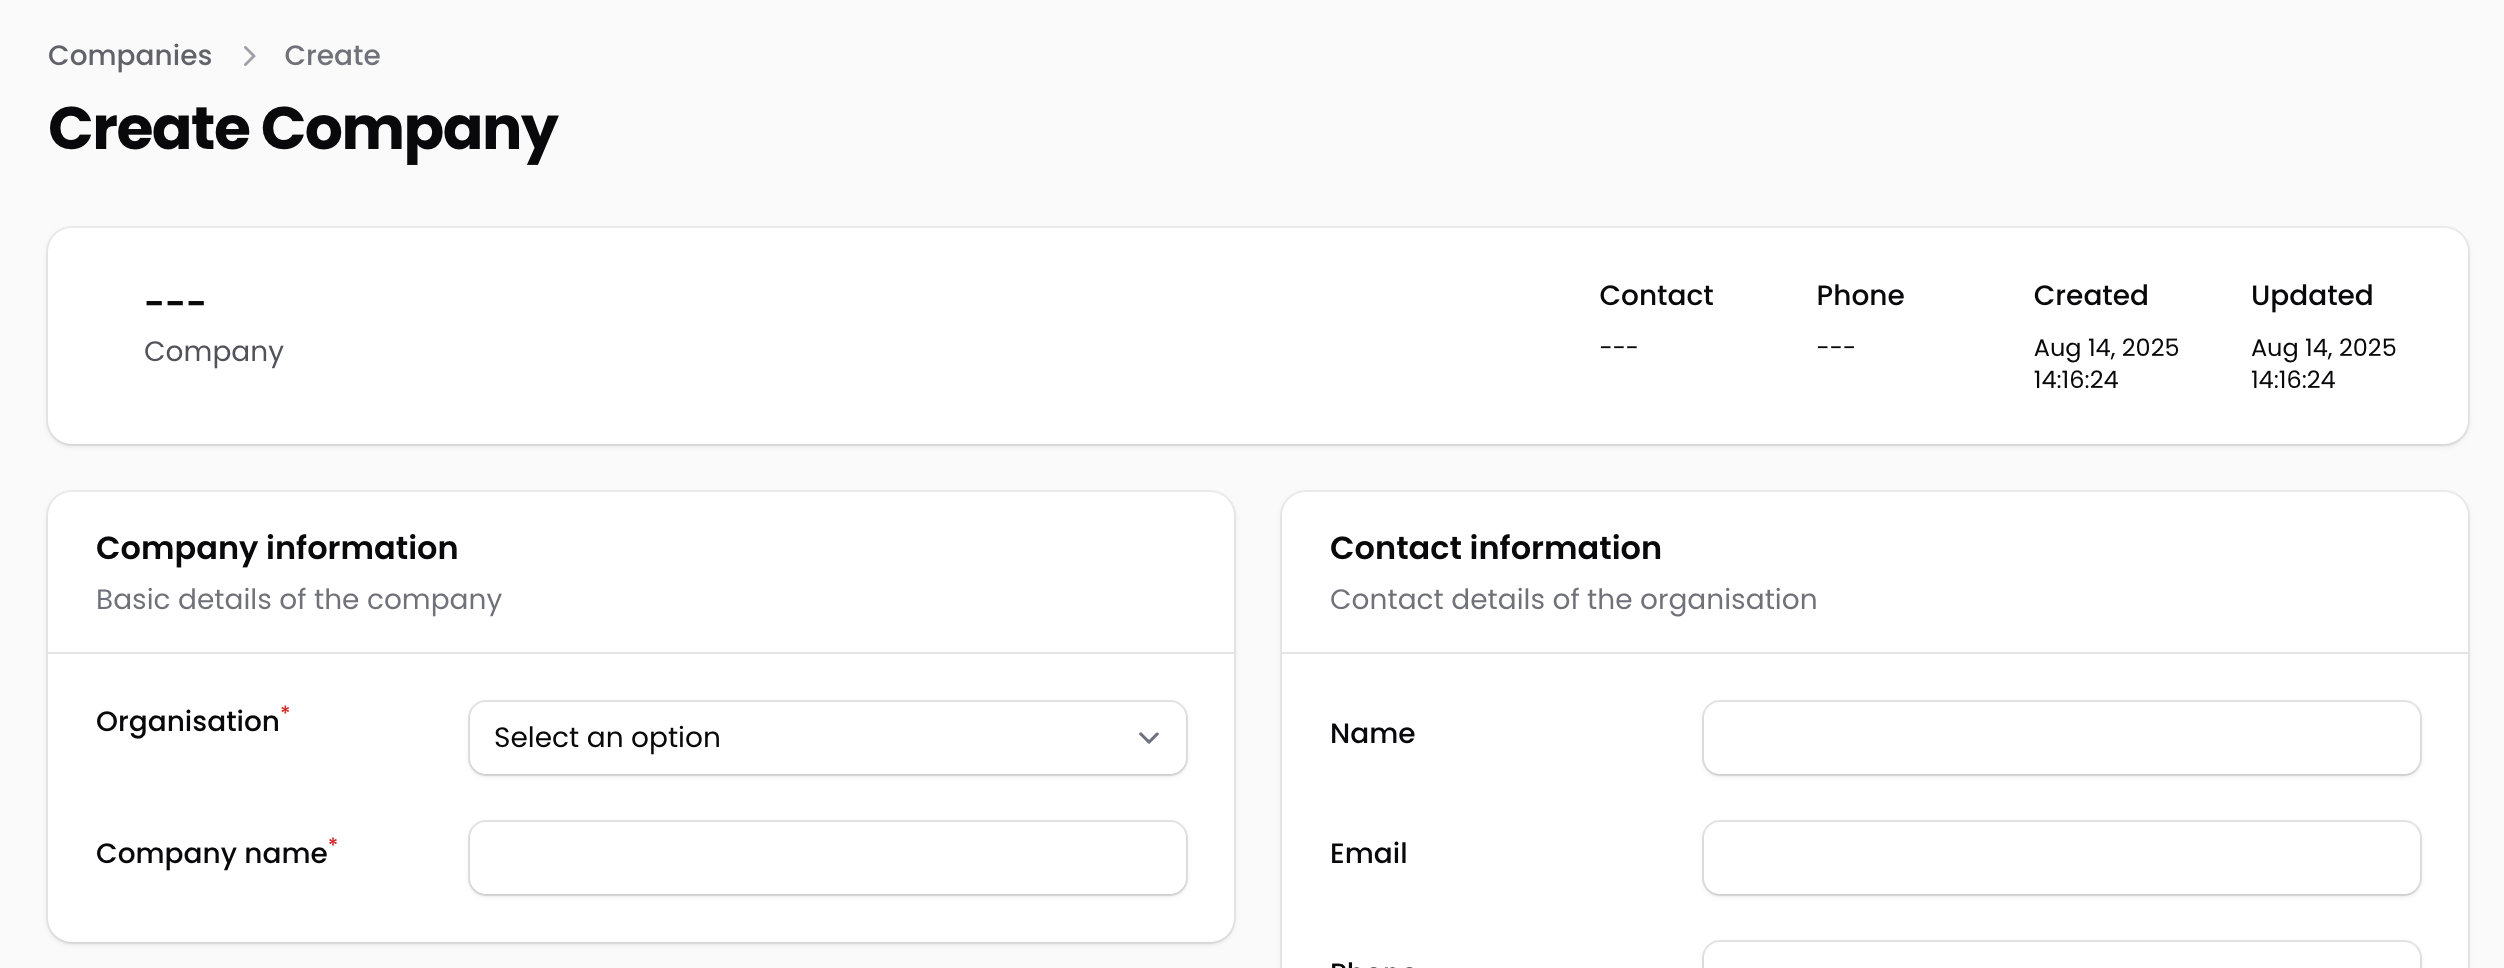
Task: Click the Email field label
Action: [1368, 853]
